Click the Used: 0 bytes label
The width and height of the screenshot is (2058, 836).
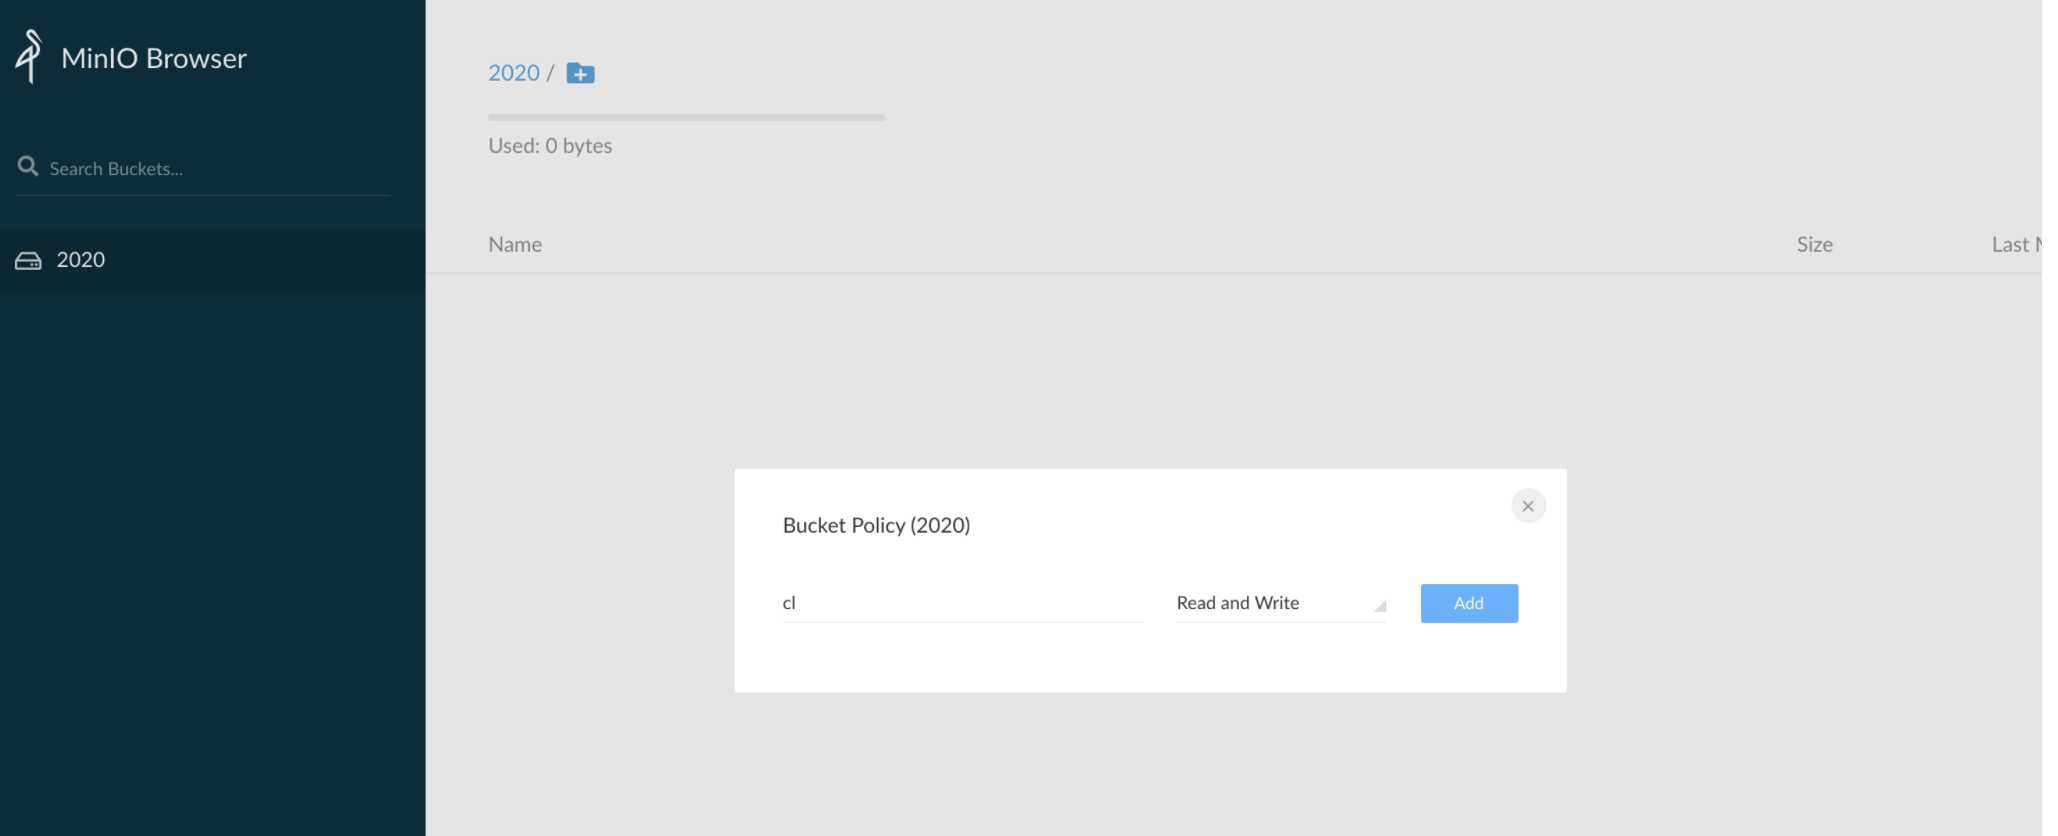click(550, 146)
